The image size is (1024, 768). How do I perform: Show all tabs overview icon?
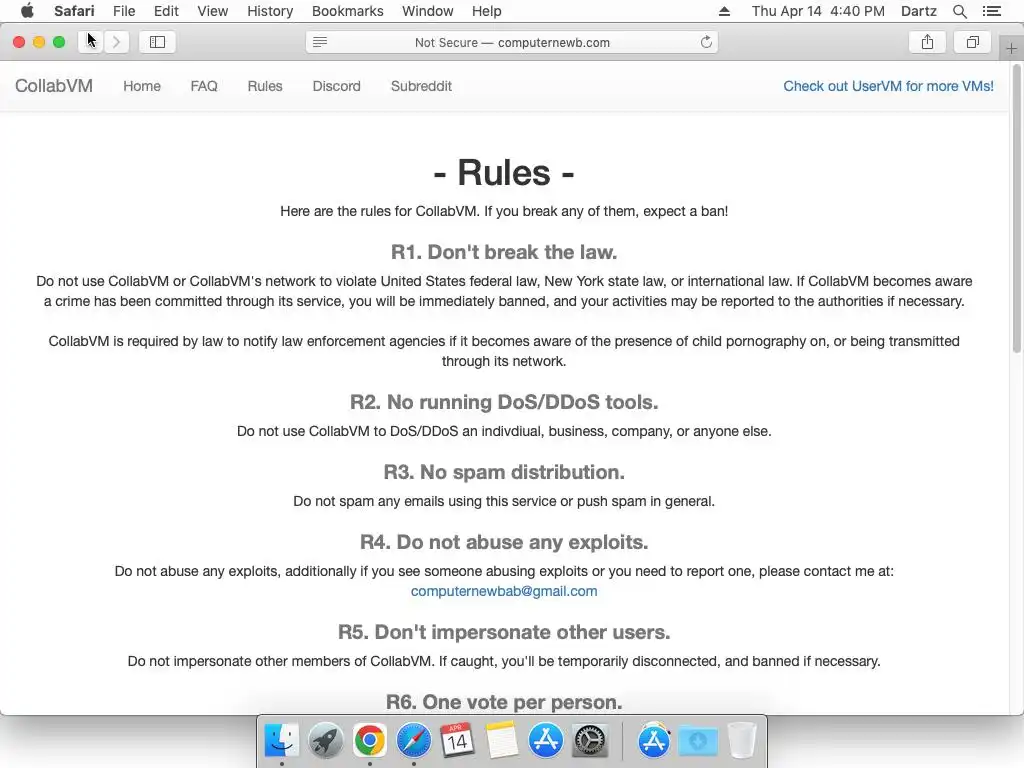[972, 42]
